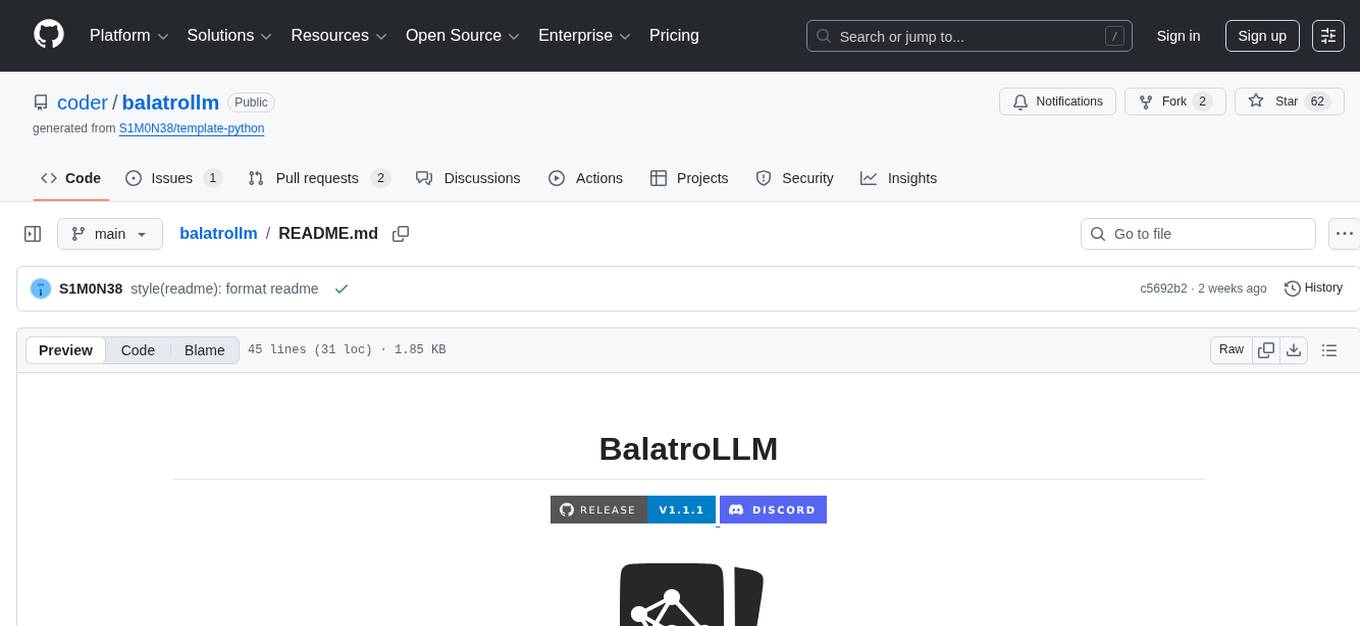Download the raw README file
The height and width of the screenshot is (626, 1360).
pyautogui.click(x=1294, y=350)
